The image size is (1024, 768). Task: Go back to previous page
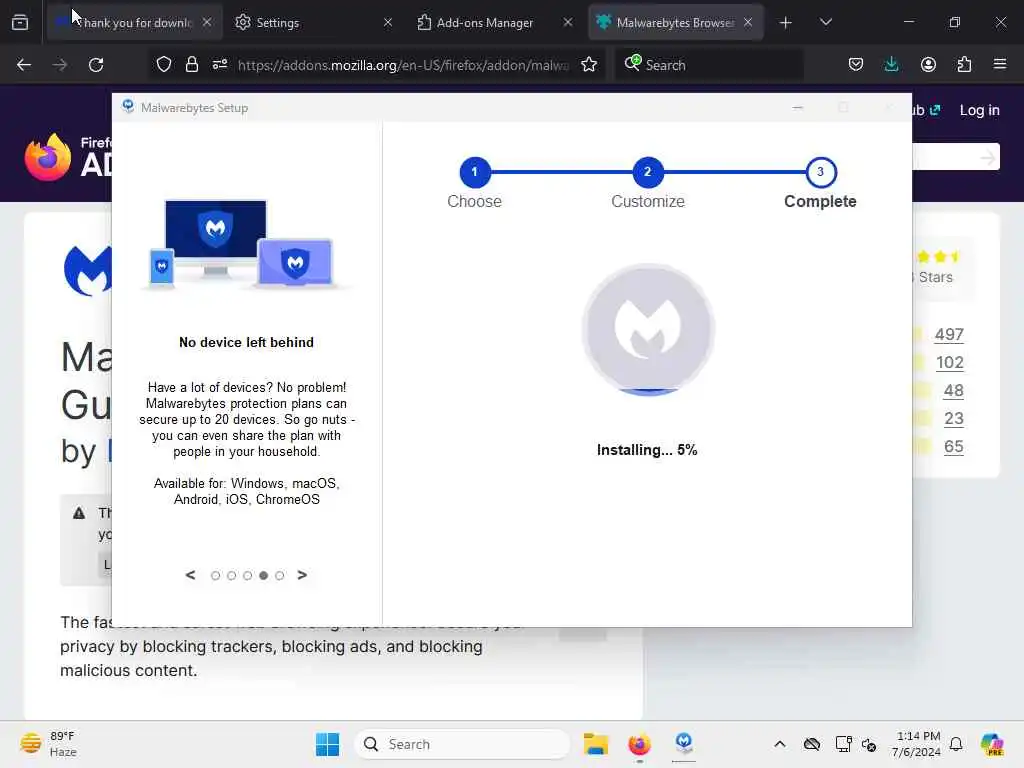click(x=24, y=65)
